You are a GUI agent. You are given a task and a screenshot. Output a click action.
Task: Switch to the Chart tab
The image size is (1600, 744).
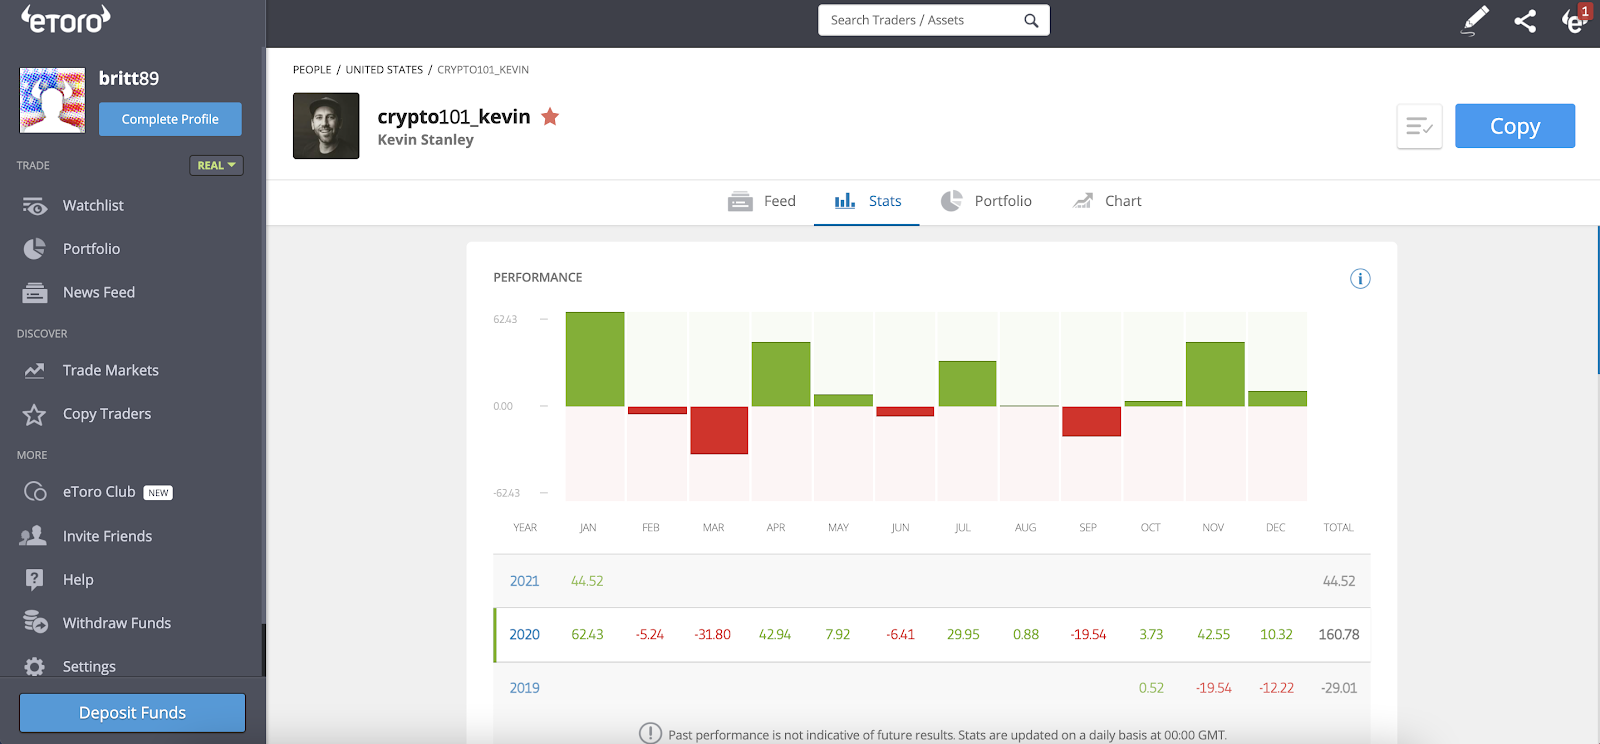pyautogui.click(x=1107, y=202)
